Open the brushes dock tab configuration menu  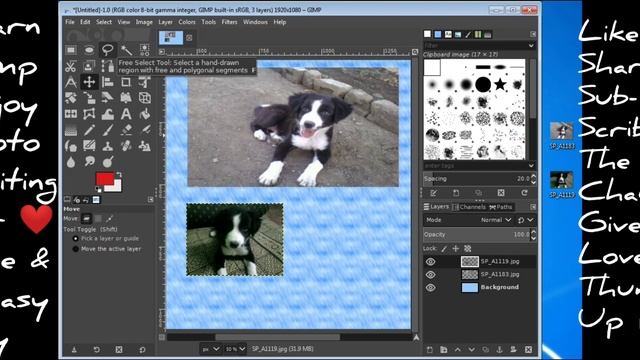[533, 34]
